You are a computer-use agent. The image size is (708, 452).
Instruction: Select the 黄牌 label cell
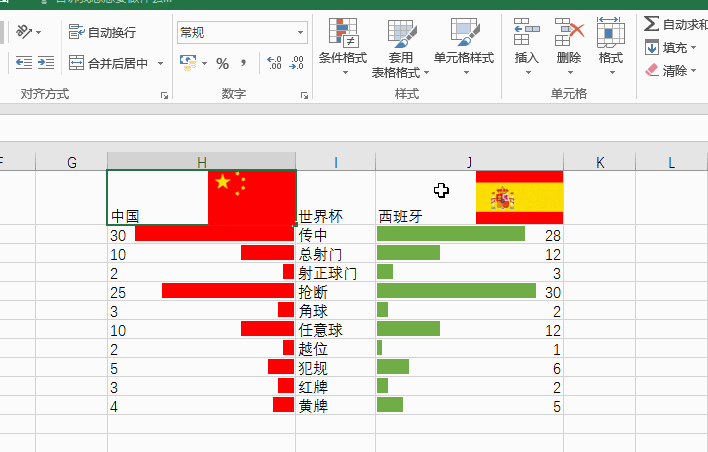335,405
